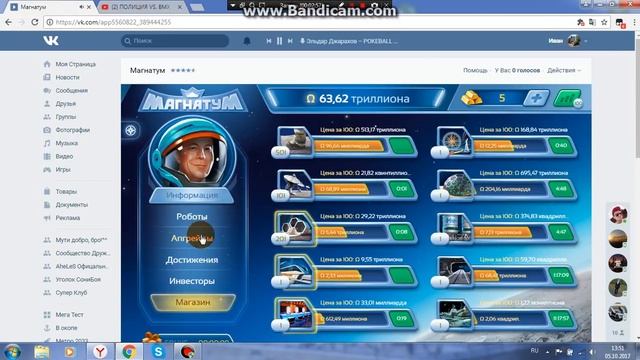Open the Достижения menu
This screenshot has width=640, height=360.
[x=192, y=260]
